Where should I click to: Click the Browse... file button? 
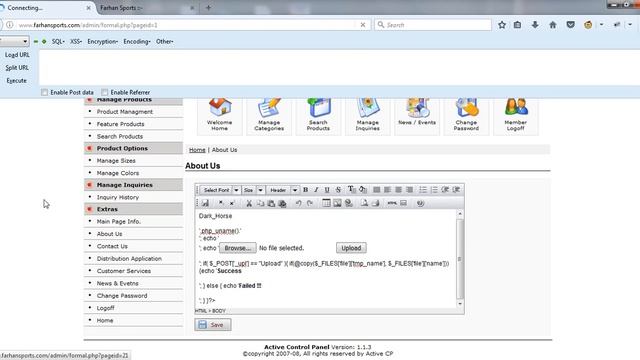[238, 248]
